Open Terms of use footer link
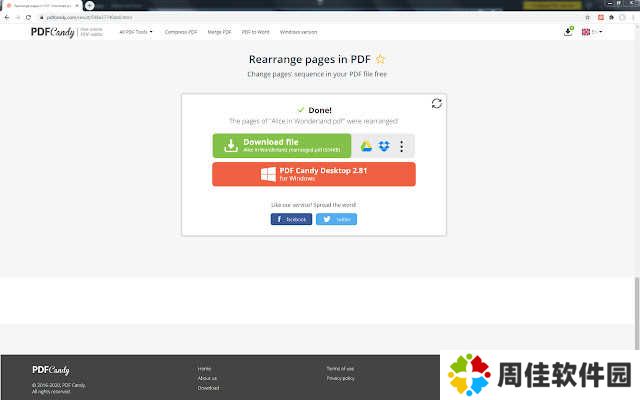Screen dimensions: 640x400 click(340, 368)
